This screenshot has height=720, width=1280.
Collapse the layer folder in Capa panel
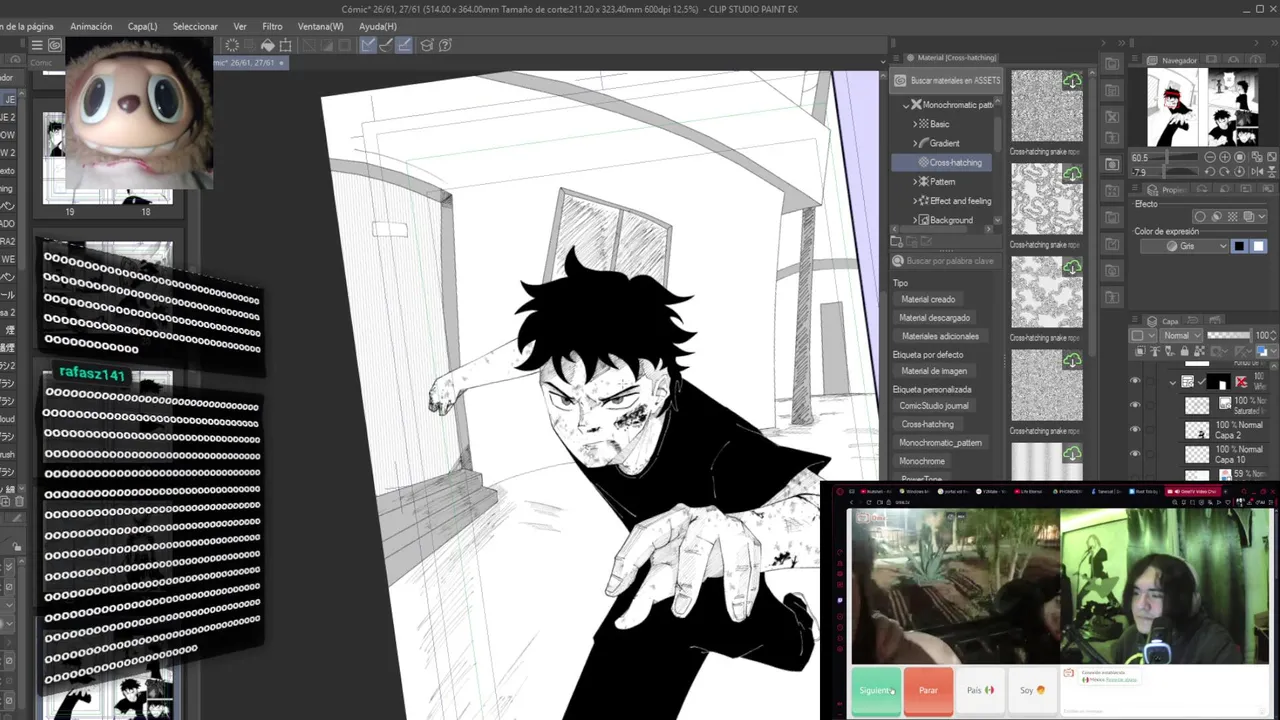1173,383
